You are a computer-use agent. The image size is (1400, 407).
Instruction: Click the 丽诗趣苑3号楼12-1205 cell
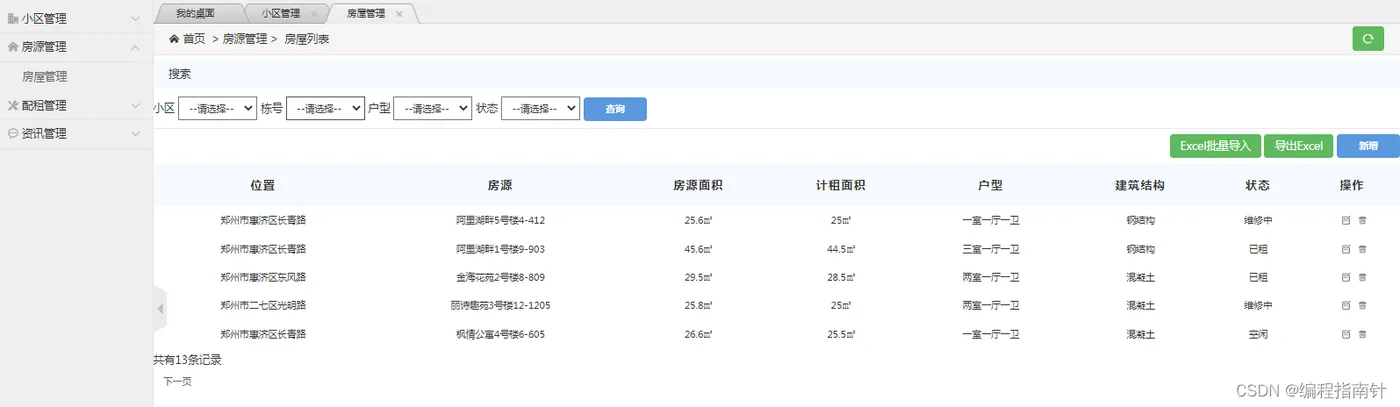tap(500, 305)
